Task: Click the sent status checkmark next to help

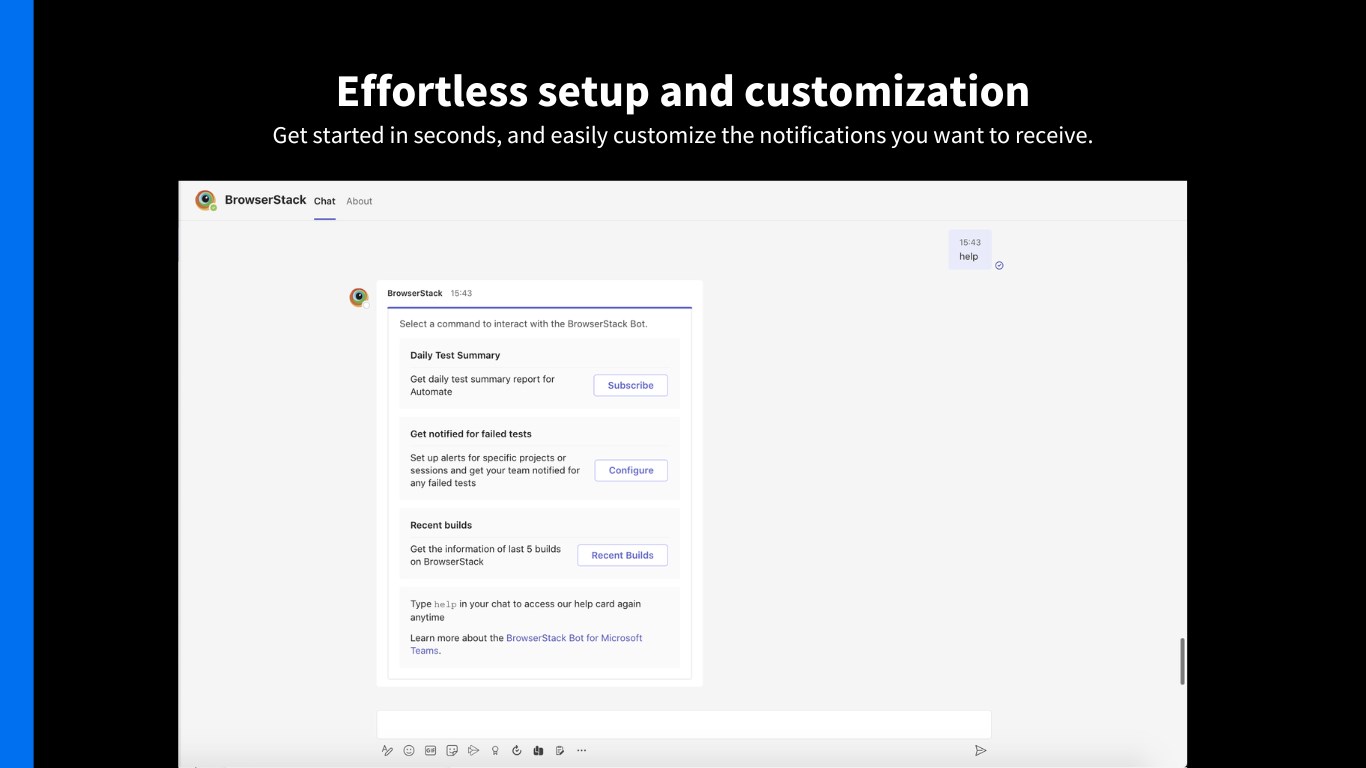Action: [999, 265]
